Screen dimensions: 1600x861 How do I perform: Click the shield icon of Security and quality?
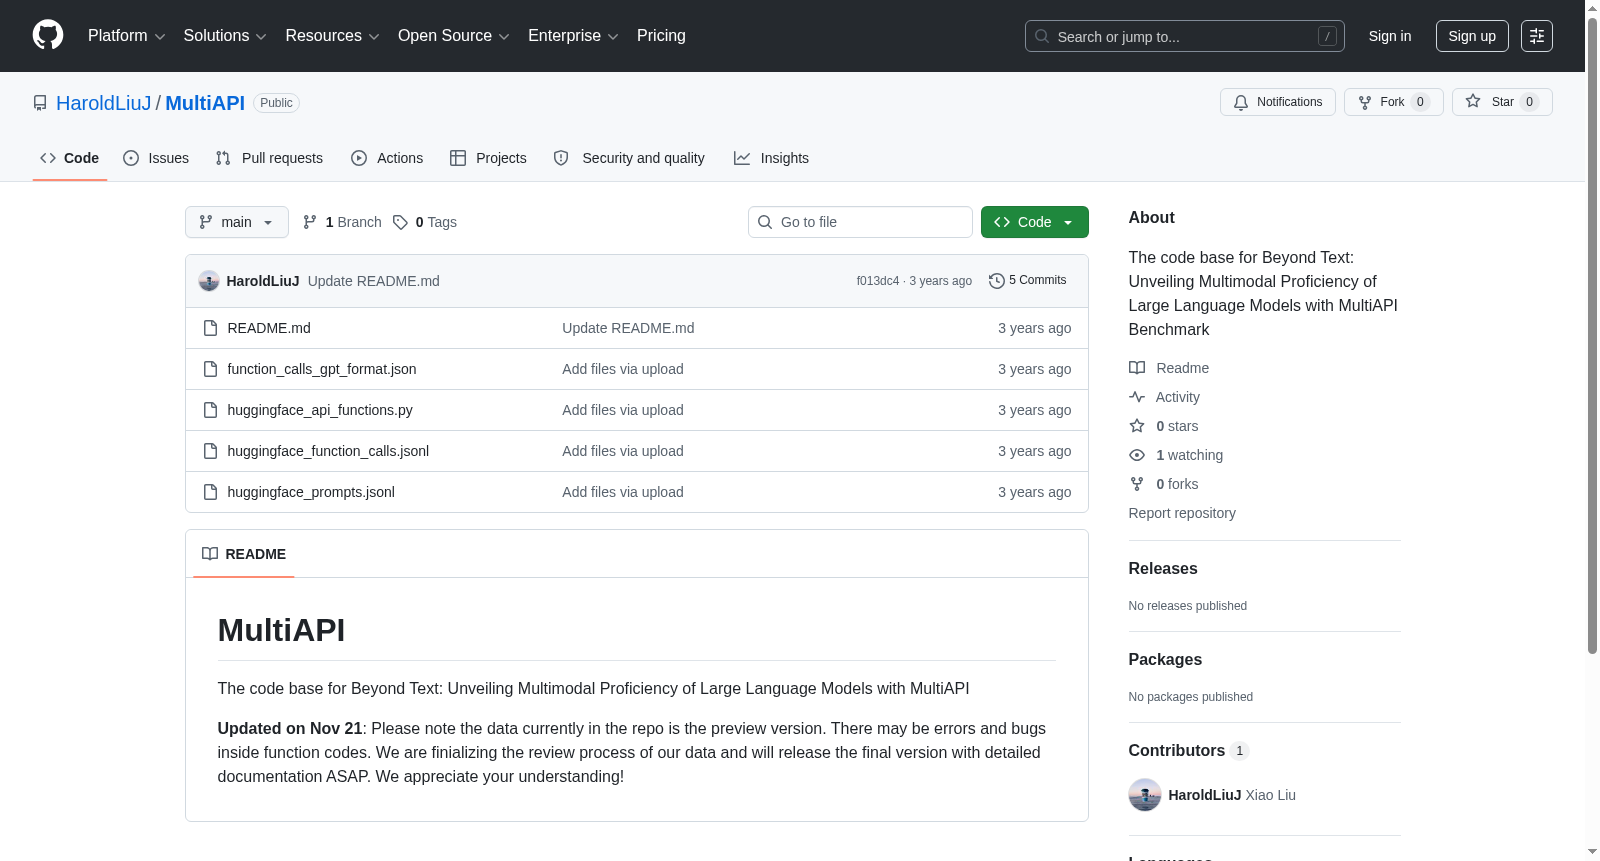click(x=561, y=158)
